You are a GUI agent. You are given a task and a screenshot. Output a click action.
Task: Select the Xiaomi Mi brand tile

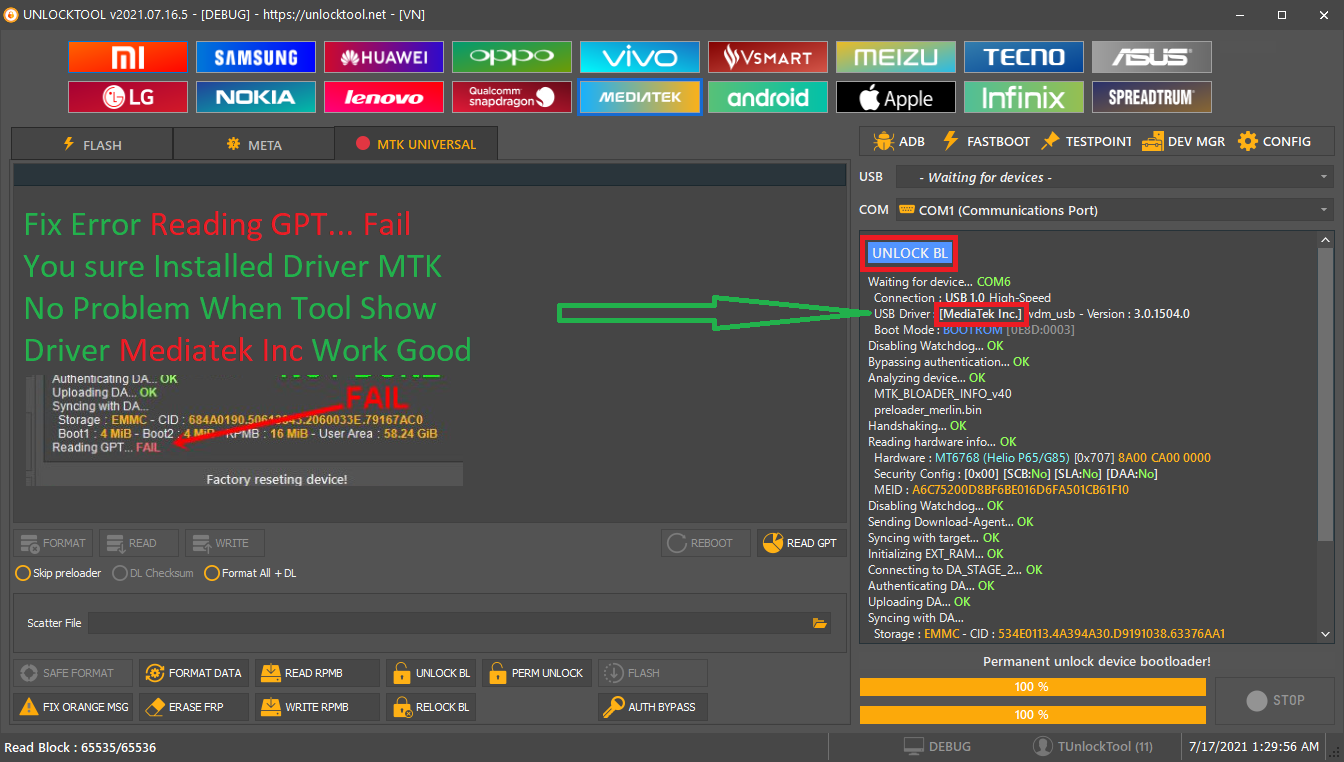(128, 57)
